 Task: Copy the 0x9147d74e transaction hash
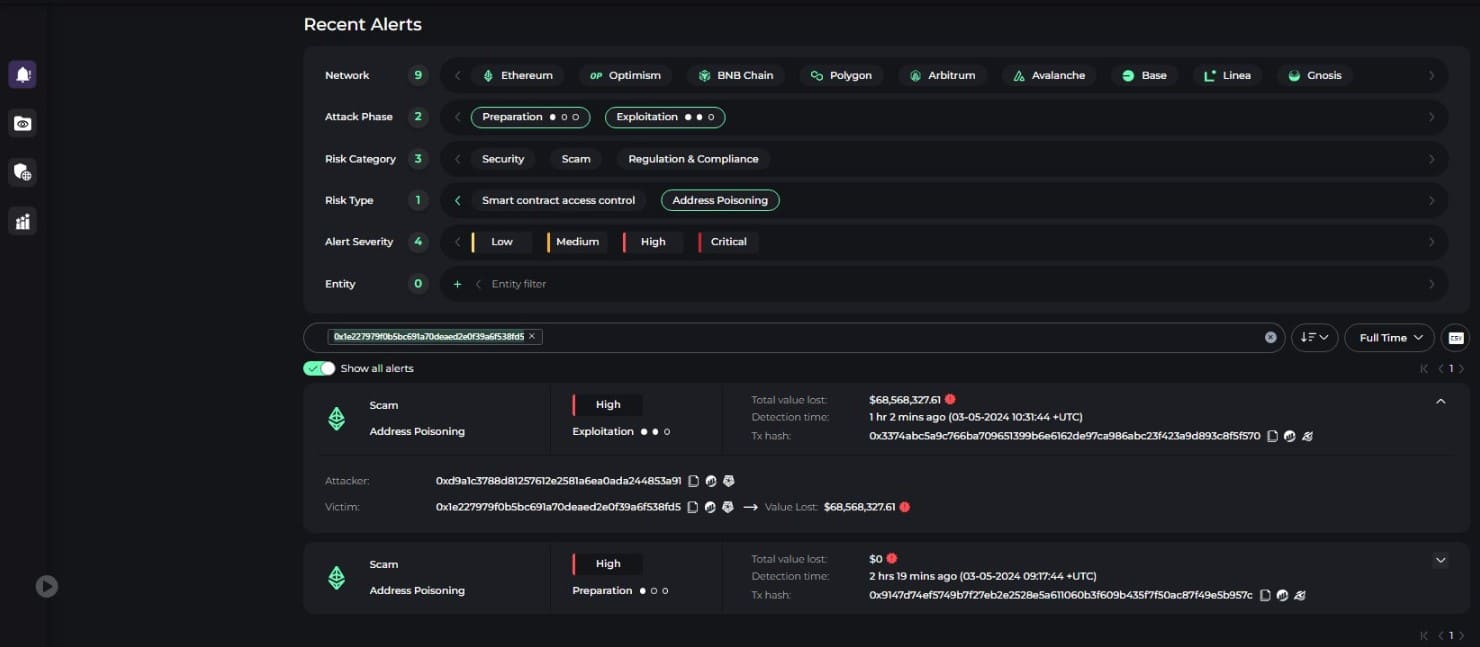1265,595
